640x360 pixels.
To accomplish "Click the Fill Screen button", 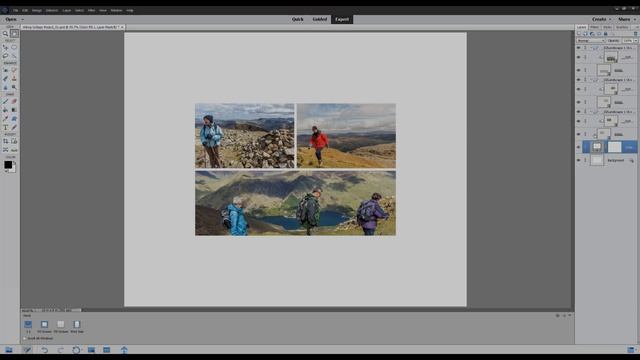I will [61, 327].
